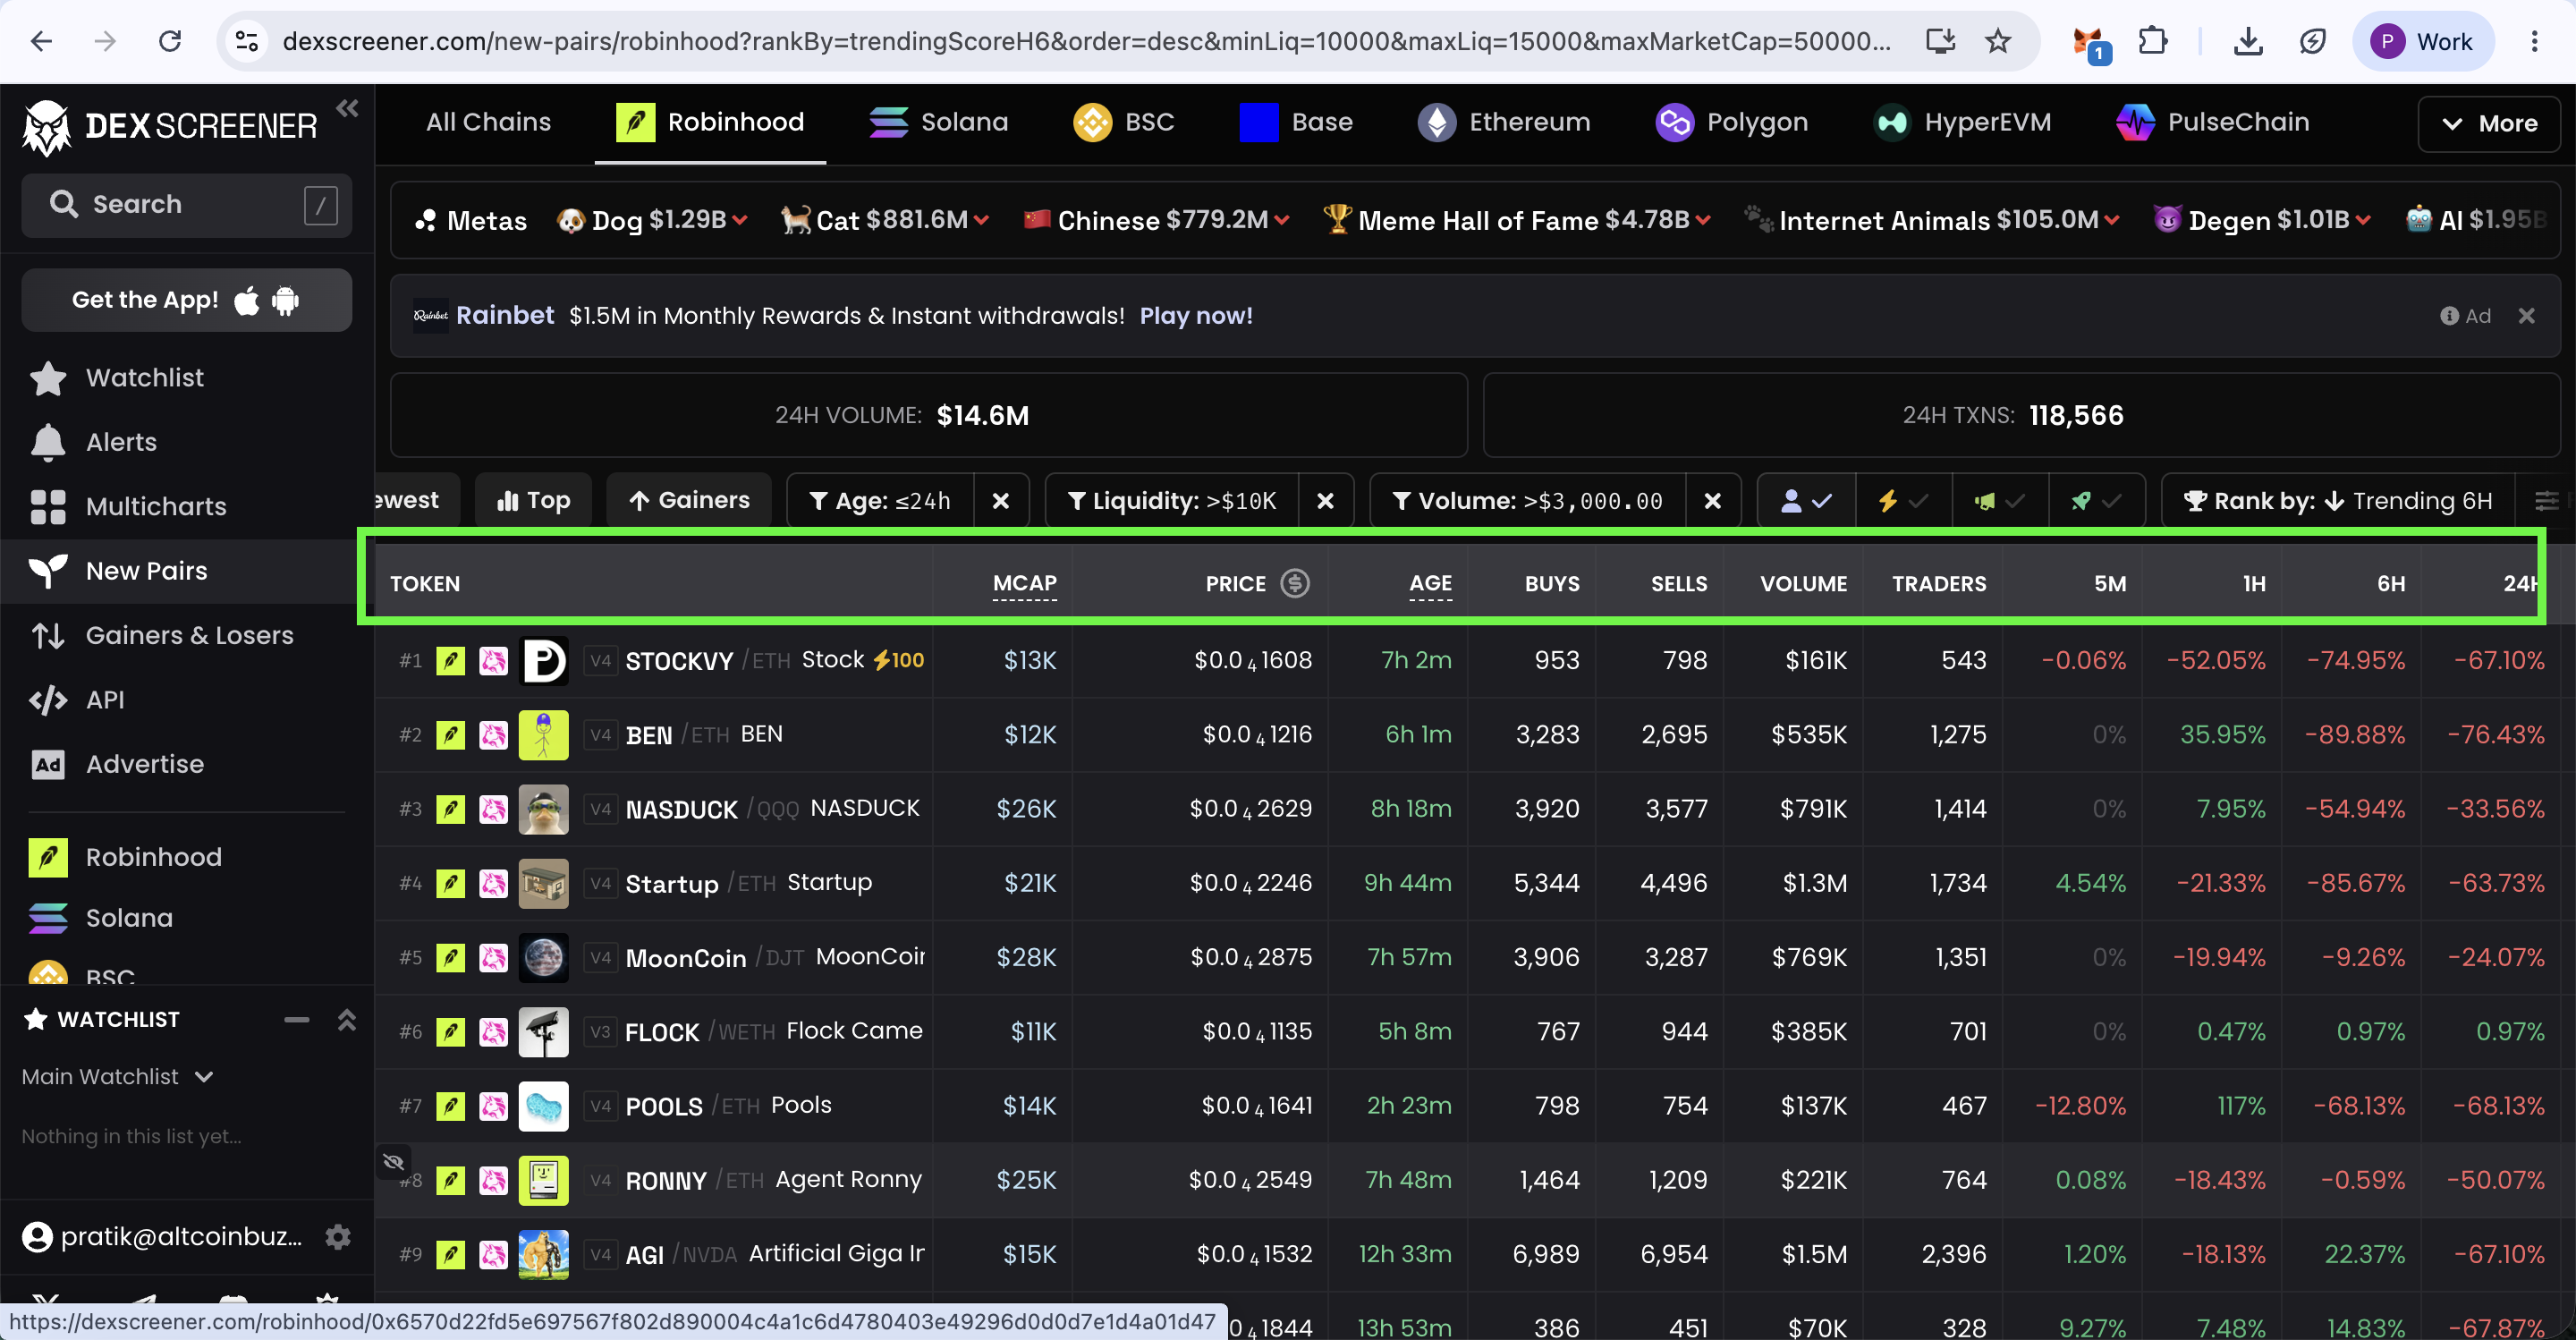This screenshot has width=2576, height=1340.
Task: Sort table by MCAP column header
Action: pos(1024,584)
